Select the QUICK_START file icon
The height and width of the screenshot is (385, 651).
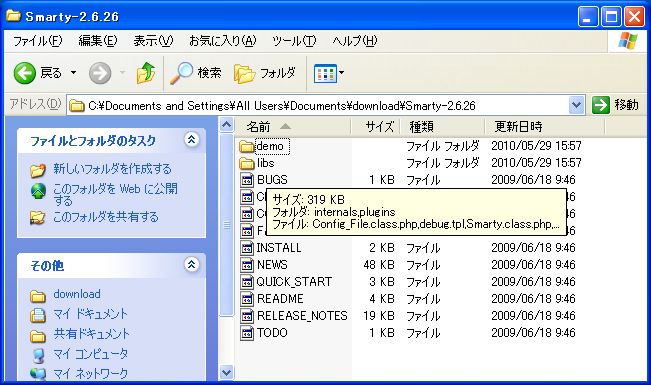point(247,282)
